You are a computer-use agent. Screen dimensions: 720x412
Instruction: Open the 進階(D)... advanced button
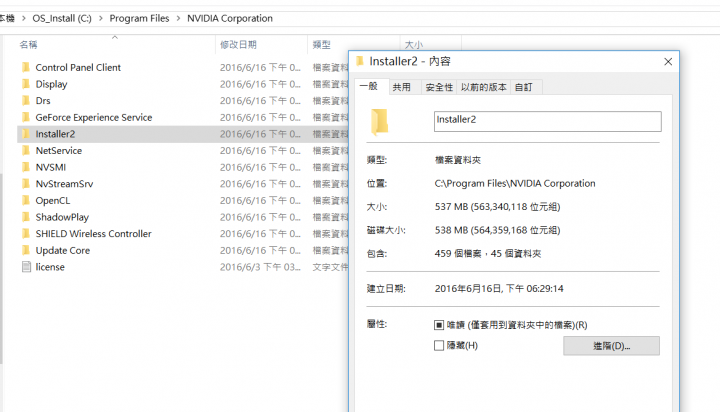611,346
